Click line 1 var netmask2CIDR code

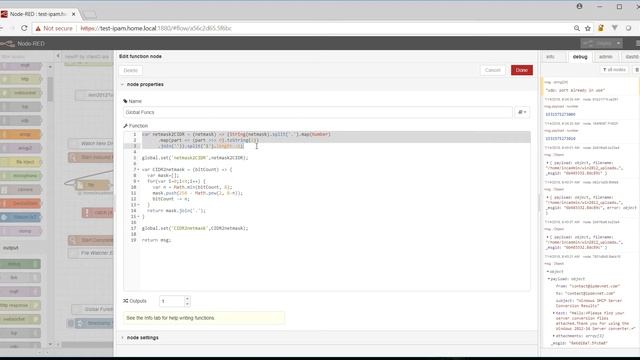coord(236,134)
